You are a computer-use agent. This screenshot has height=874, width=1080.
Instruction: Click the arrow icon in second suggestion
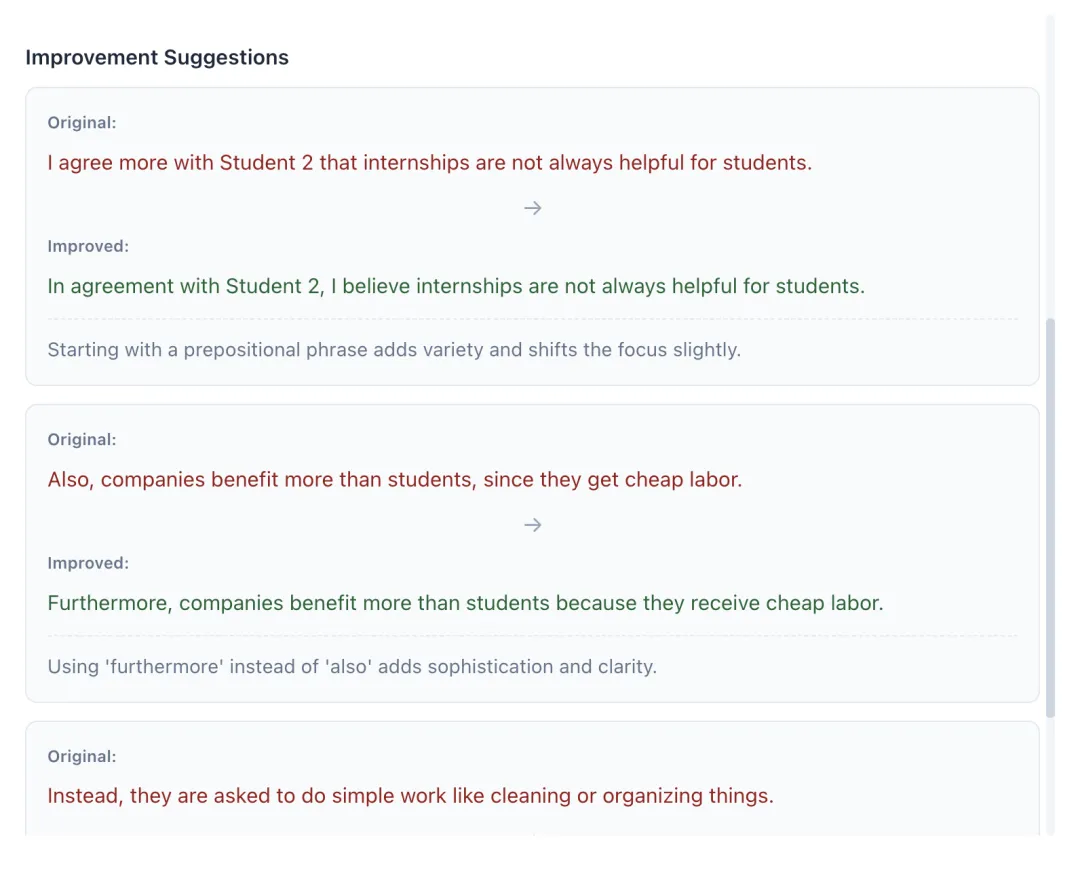(x=532, y=525)
